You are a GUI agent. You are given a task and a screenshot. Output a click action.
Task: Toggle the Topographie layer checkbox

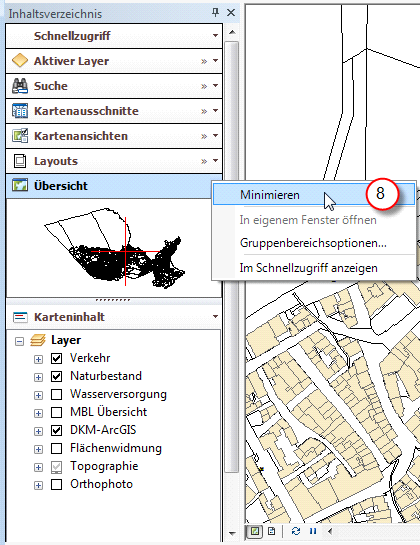[56, 467]
